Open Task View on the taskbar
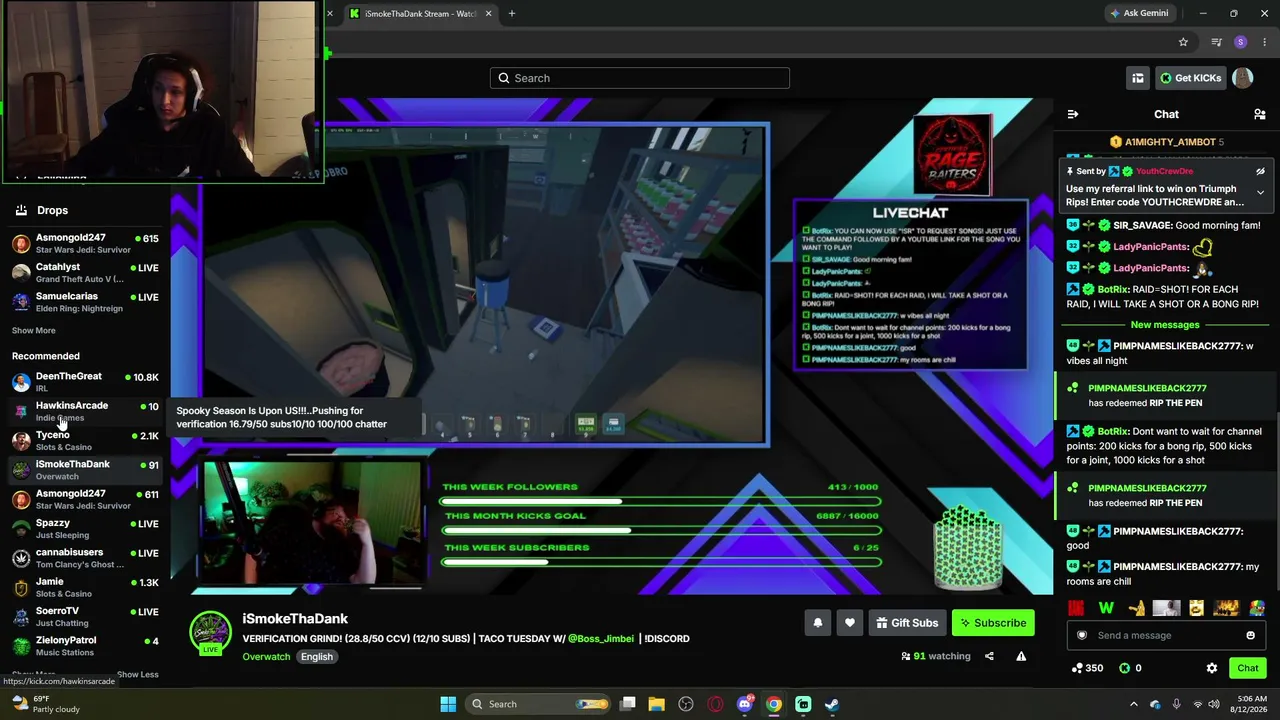This screenshot has width=1280, height=720. point(627,704)
